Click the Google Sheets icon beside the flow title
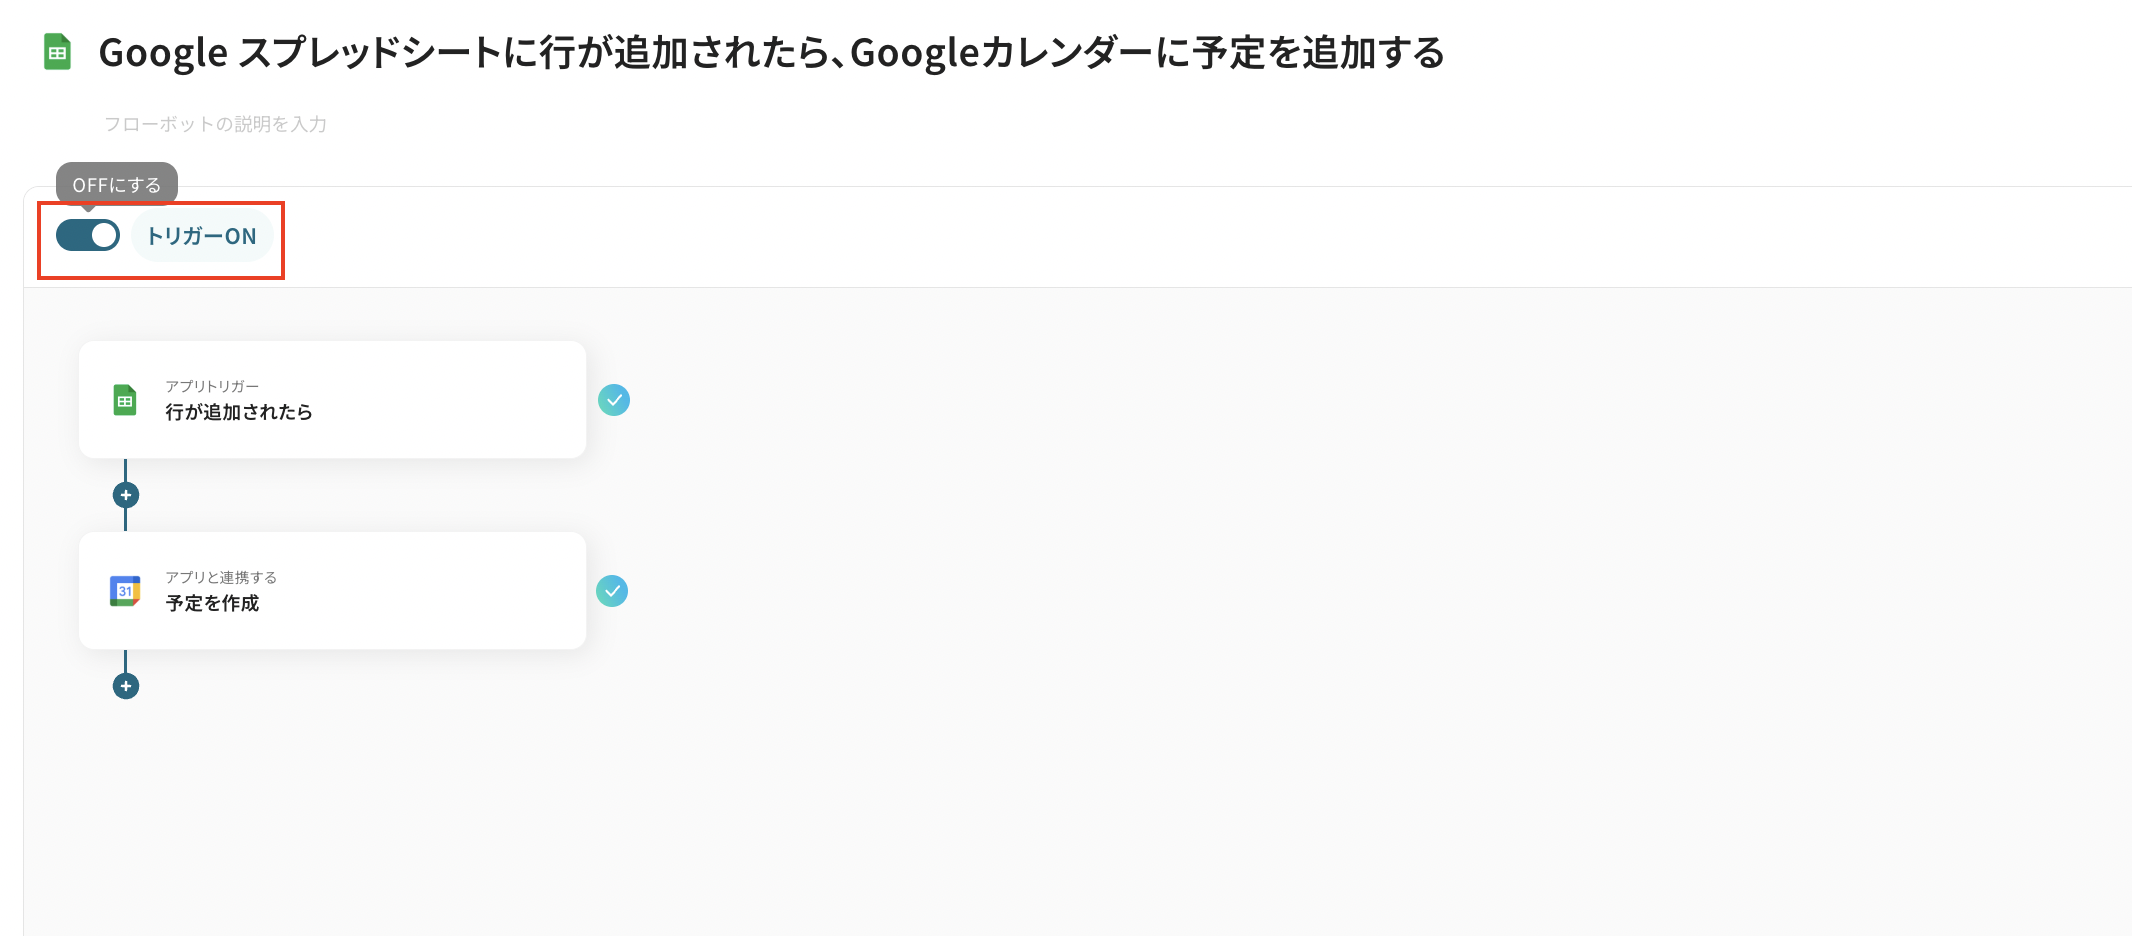The height and width of the screenshot is (936, 2132). 58,52
